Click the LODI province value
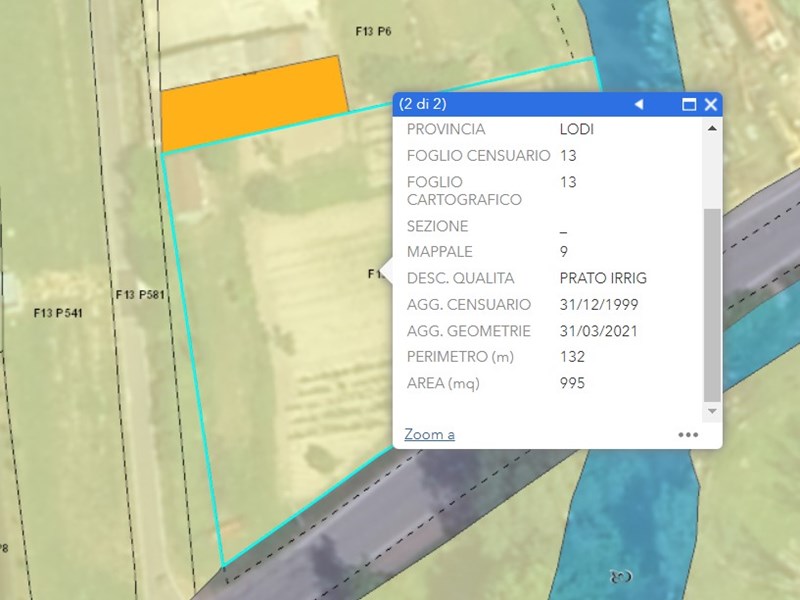The width and height of the screenshot is (800, 600). click(577, 130)
